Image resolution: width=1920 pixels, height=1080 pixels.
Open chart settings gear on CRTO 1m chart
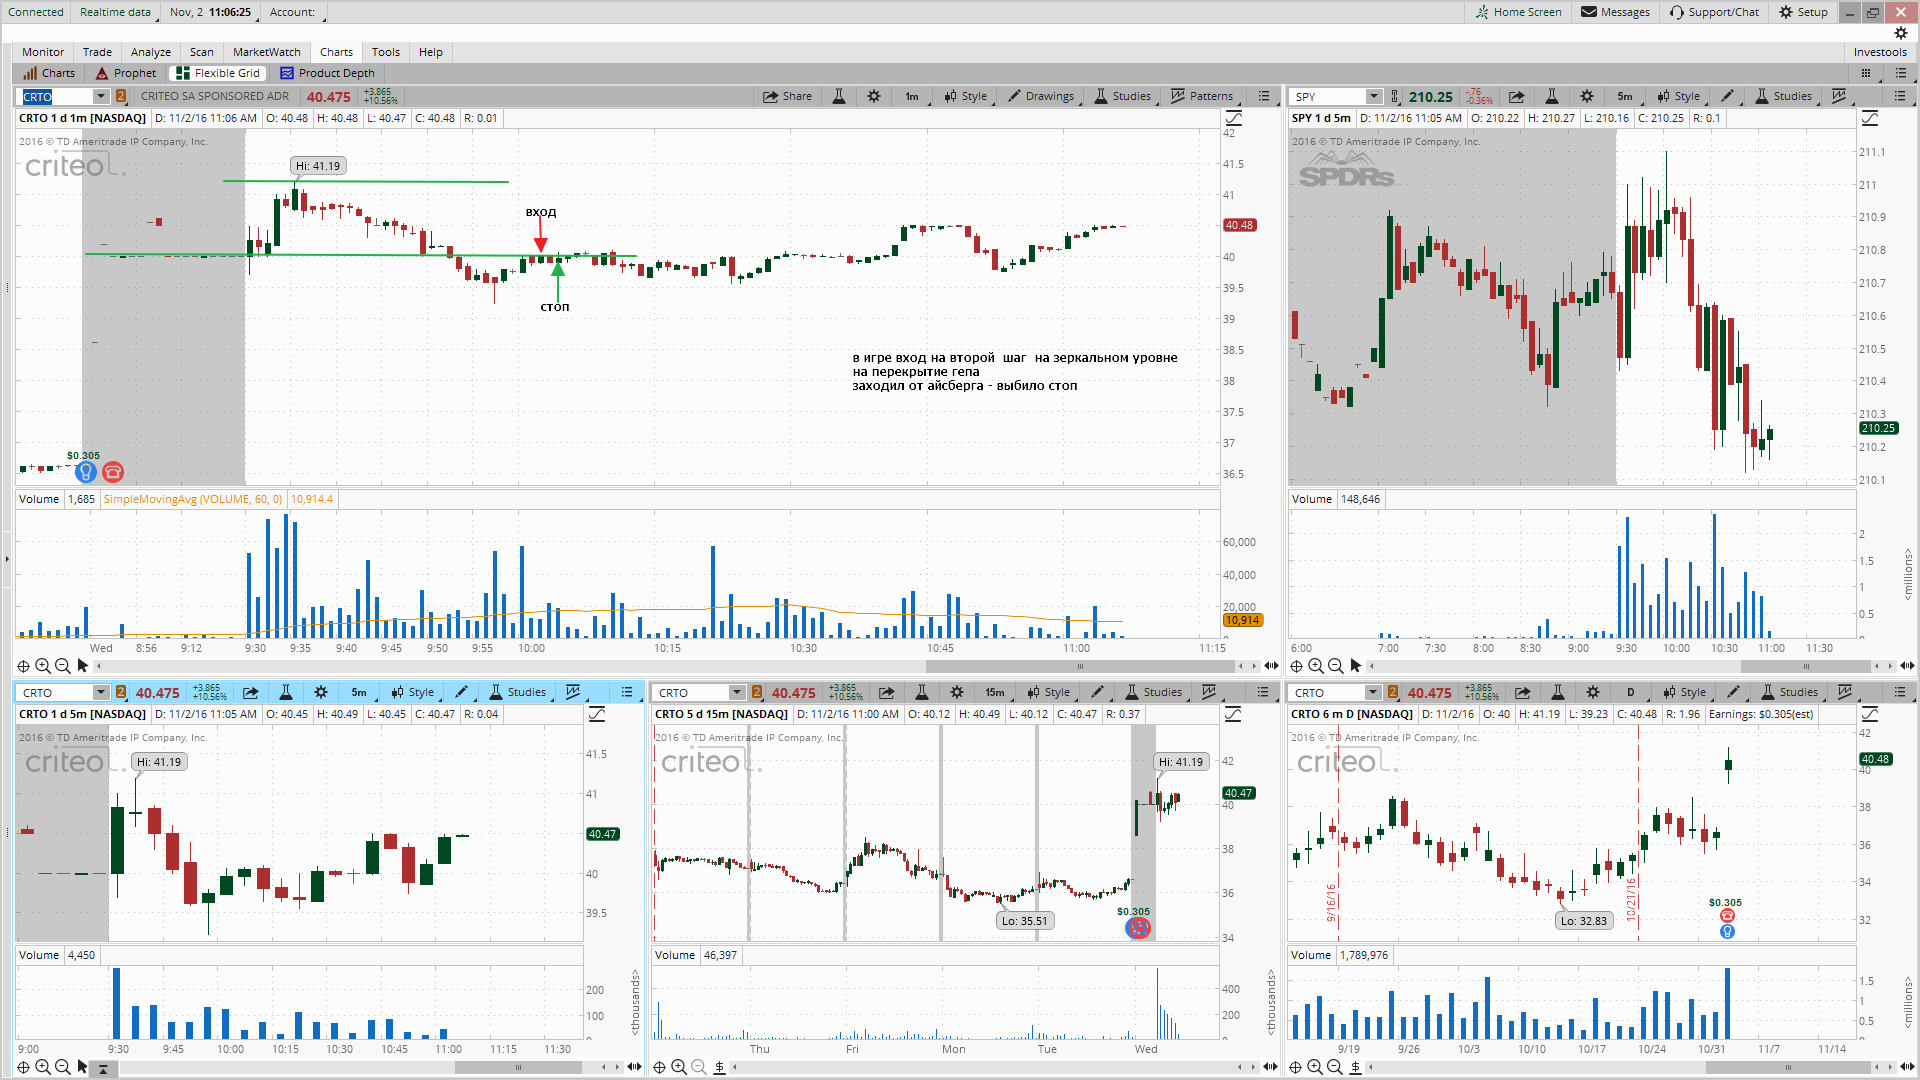(x=874, y=96)
